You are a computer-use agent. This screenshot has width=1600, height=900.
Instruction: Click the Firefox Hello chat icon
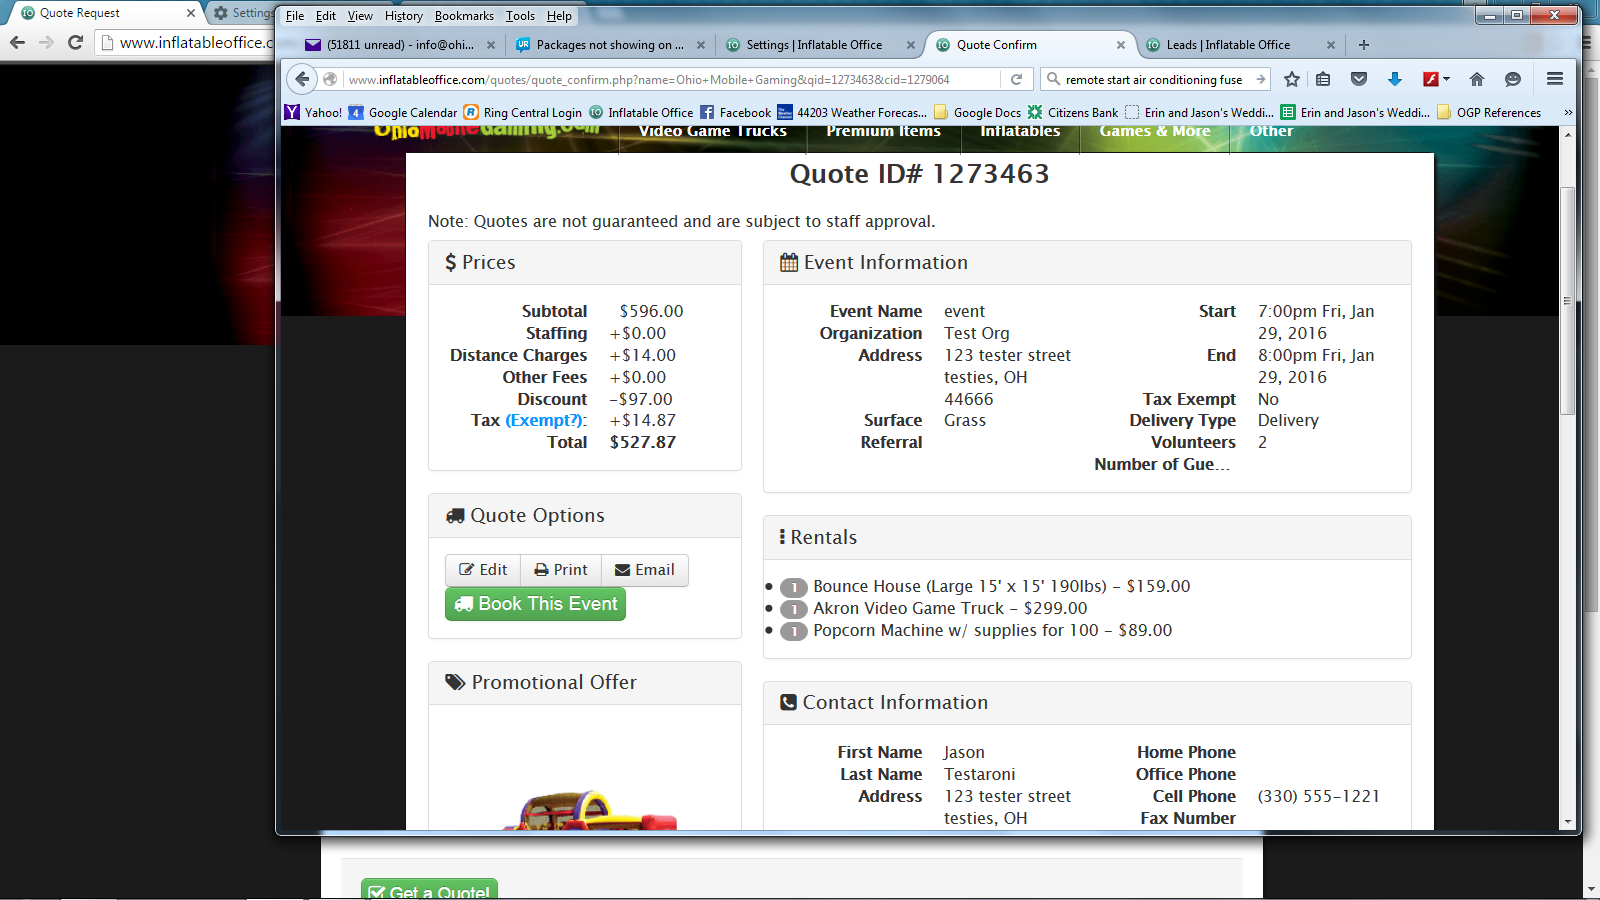click(x=1512, y=79)
